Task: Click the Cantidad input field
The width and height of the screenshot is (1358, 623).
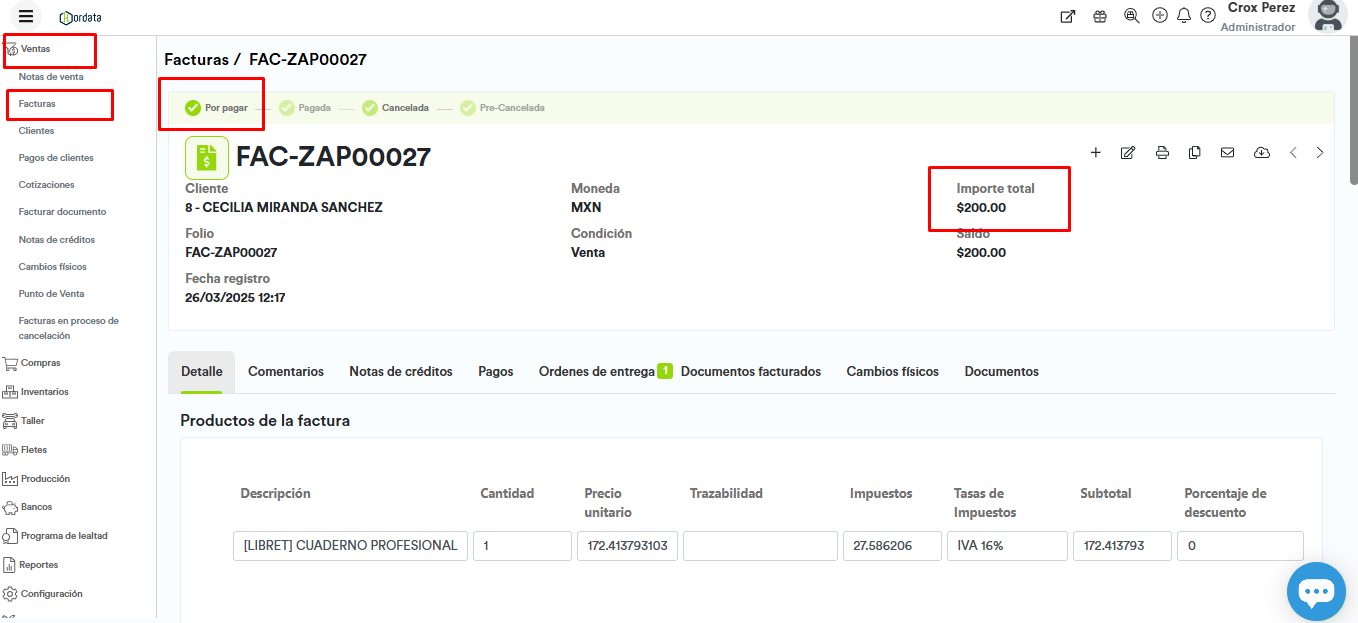Action: point(521,546)
